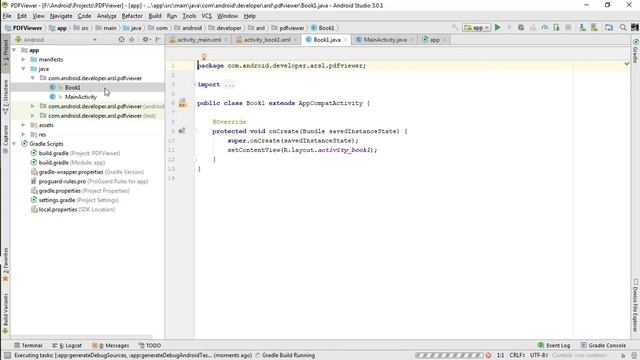Switch to activity_book1.xml tab
640x360 pixels.
point(267,40)
